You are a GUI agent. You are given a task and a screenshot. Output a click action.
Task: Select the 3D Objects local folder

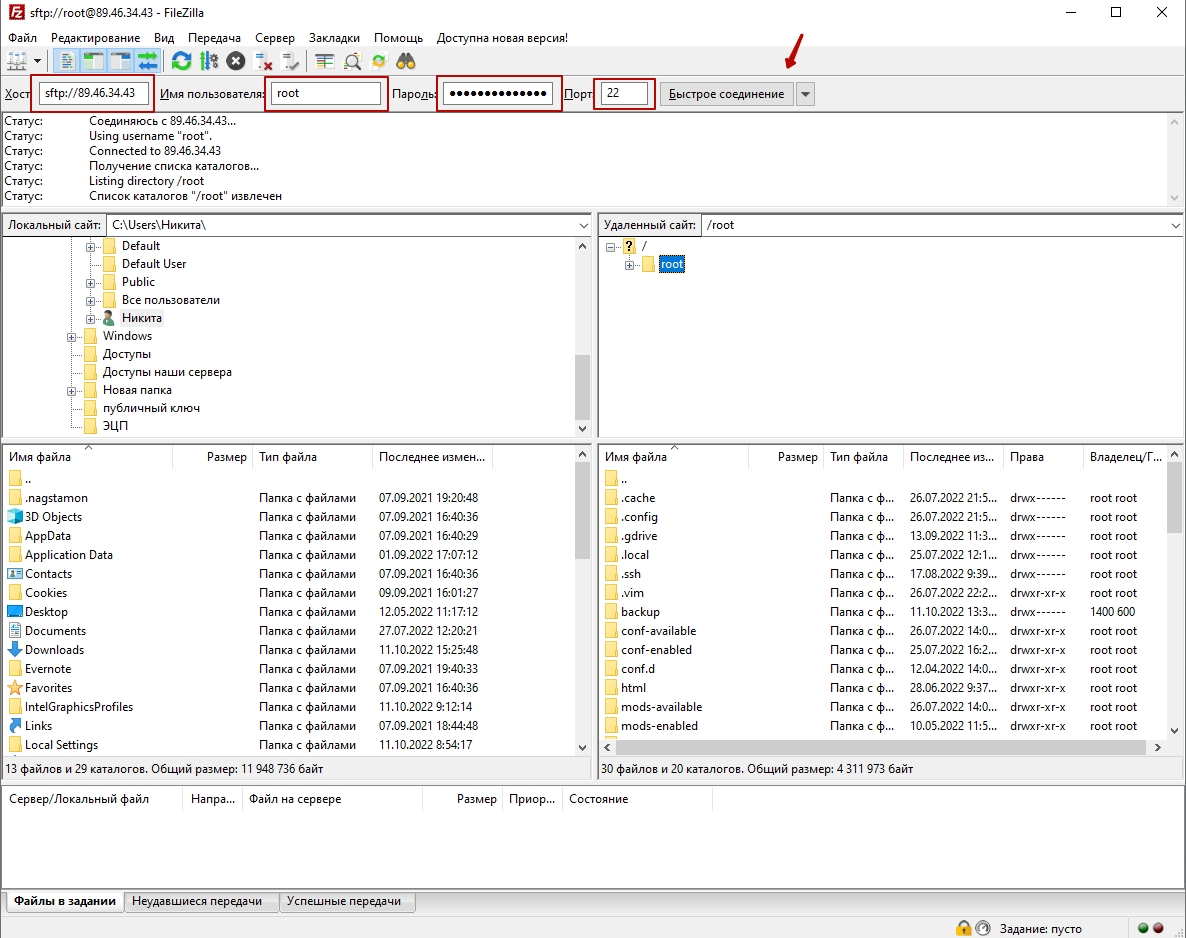pos(53,517)
